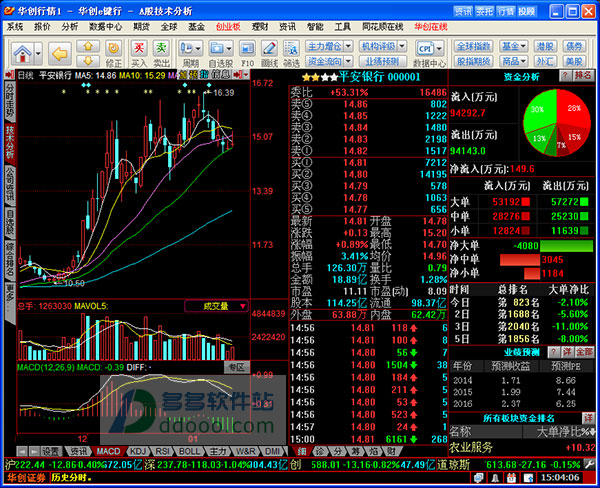Viewport: 600px width, 488px height.
Task: Click the 信息 icon in chart header
Action: click(x=221, y=74)
